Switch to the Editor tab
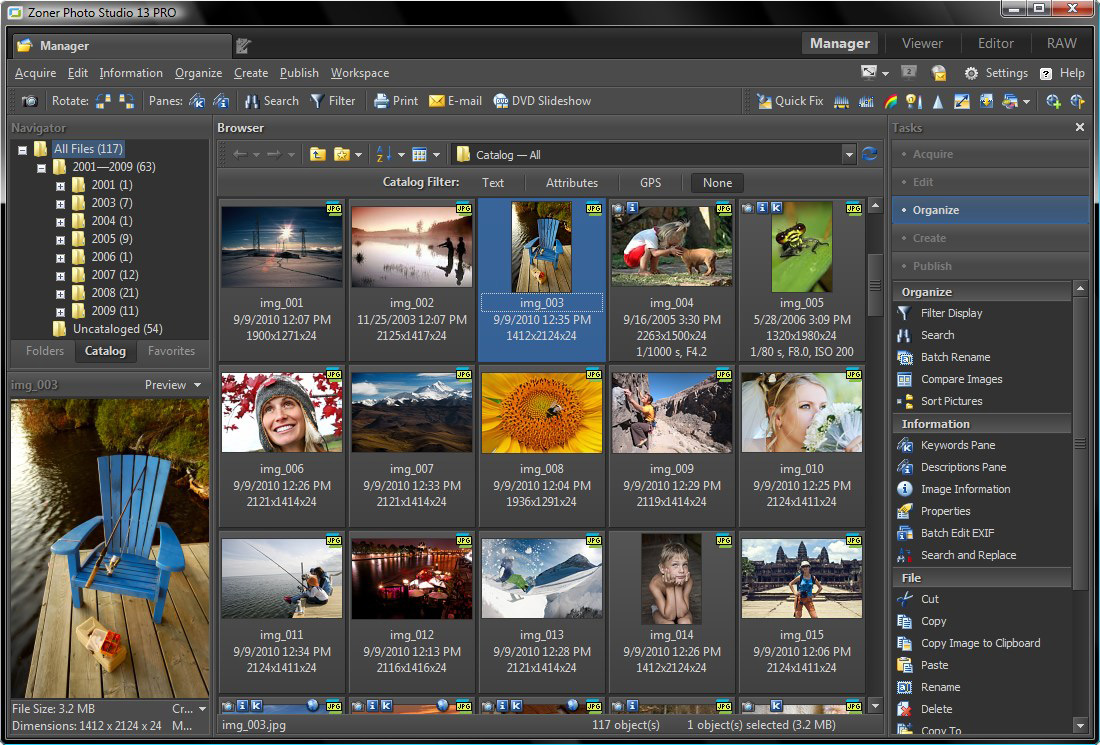1100x745 pixels. tap(995, 43)
